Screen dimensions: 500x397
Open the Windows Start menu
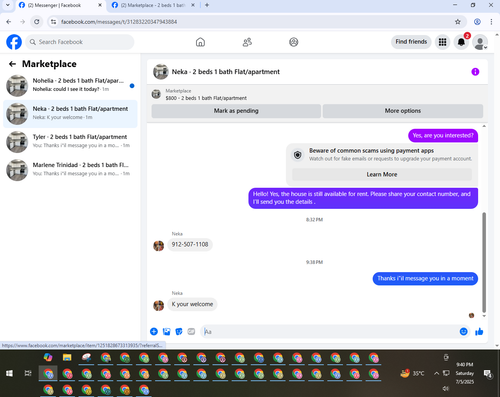coord(9,373)
